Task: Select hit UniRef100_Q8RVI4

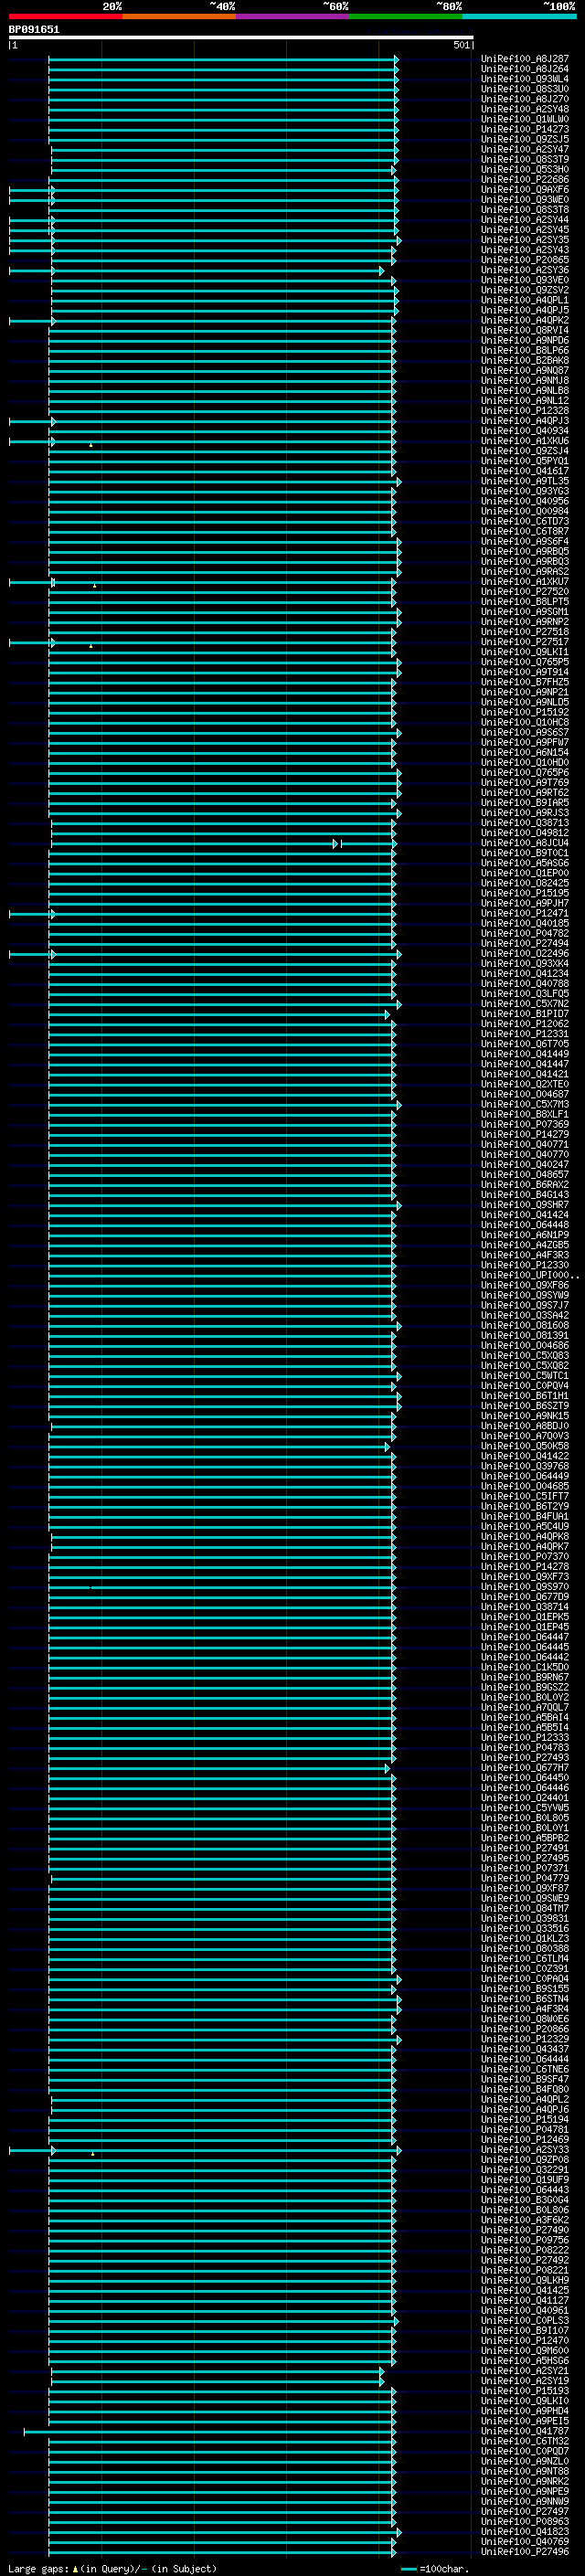Action: click(525, 330)
